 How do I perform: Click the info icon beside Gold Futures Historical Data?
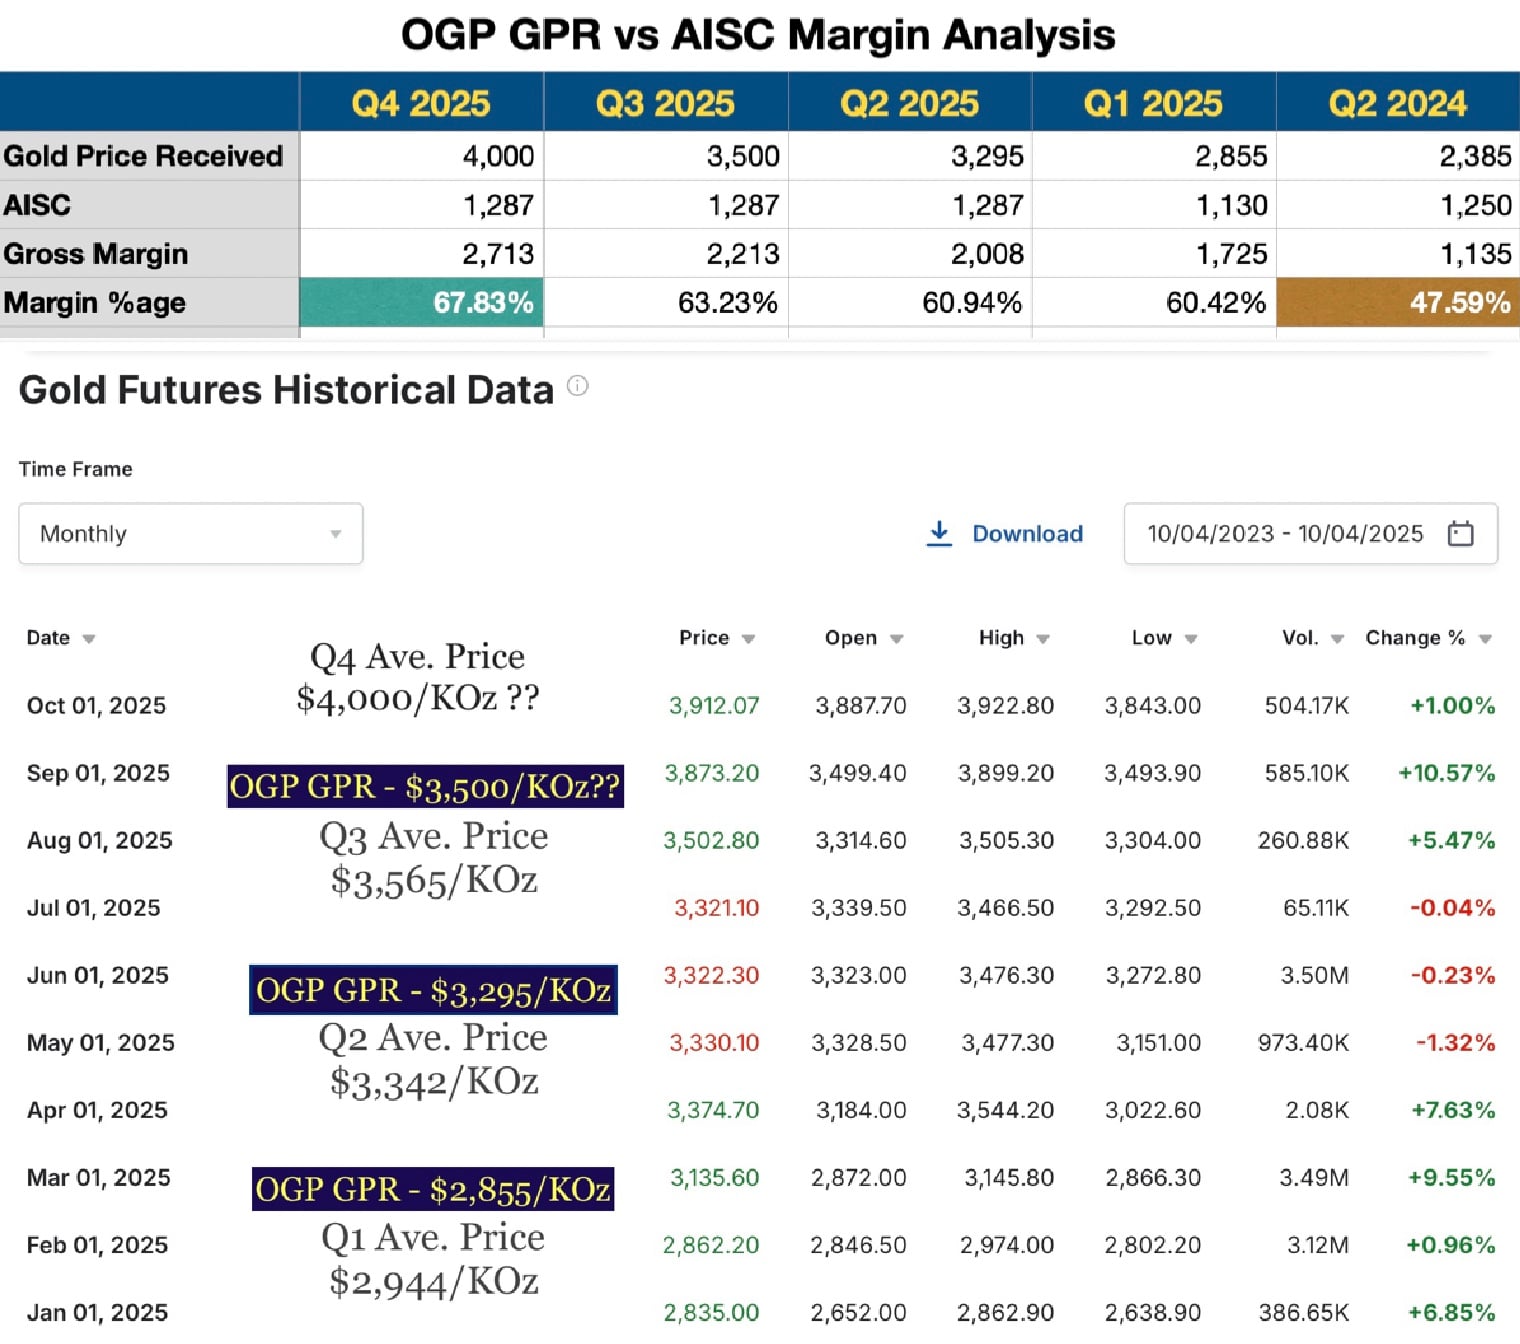click(x=578, y=386)
